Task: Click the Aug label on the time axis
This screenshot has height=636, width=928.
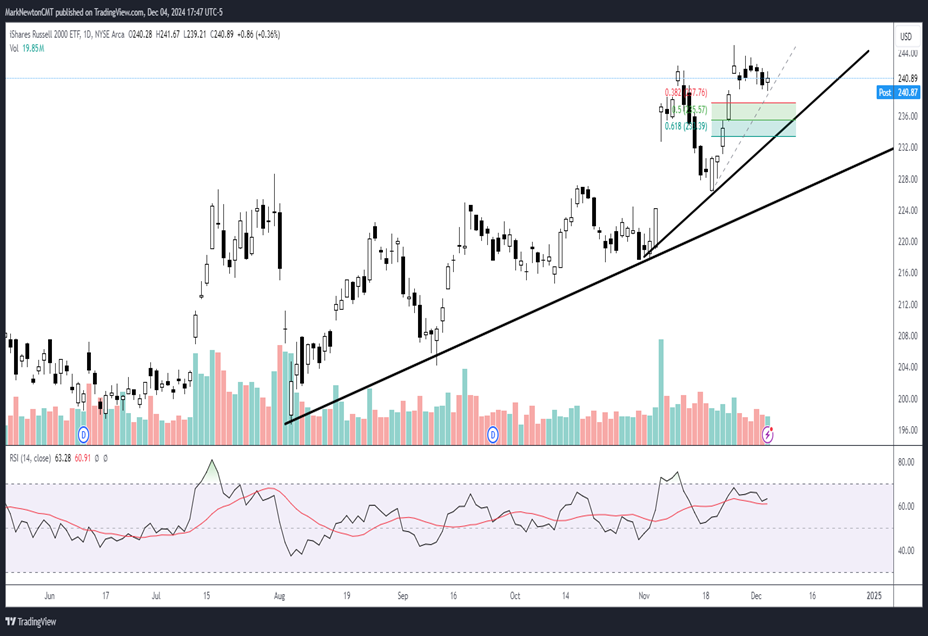Action: click(279, 595)
